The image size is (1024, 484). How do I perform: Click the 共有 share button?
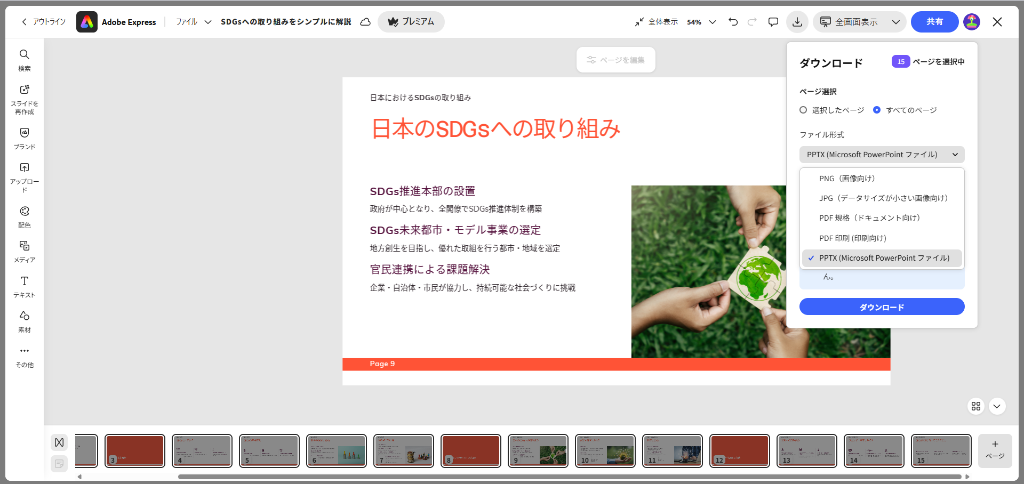[934, 22]
